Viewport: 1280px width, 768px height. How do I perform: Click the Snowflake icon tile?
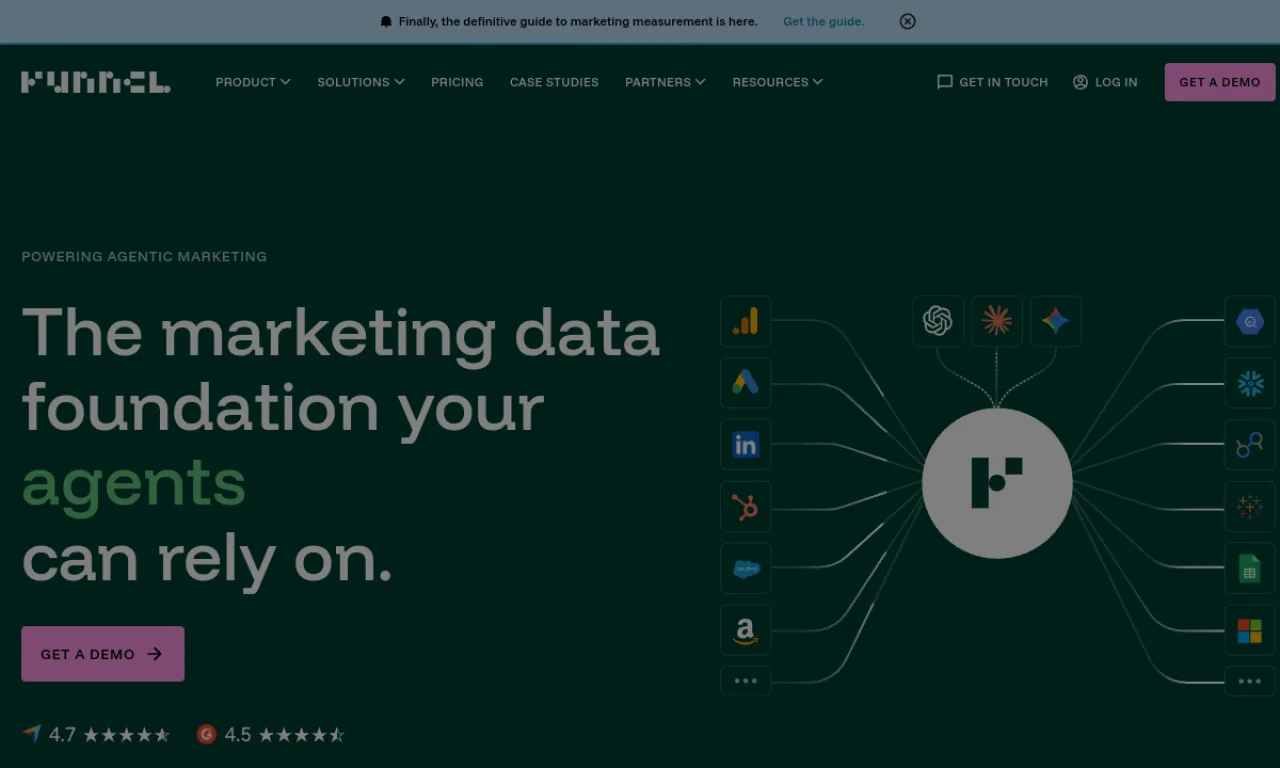(x=1250, y=383)
